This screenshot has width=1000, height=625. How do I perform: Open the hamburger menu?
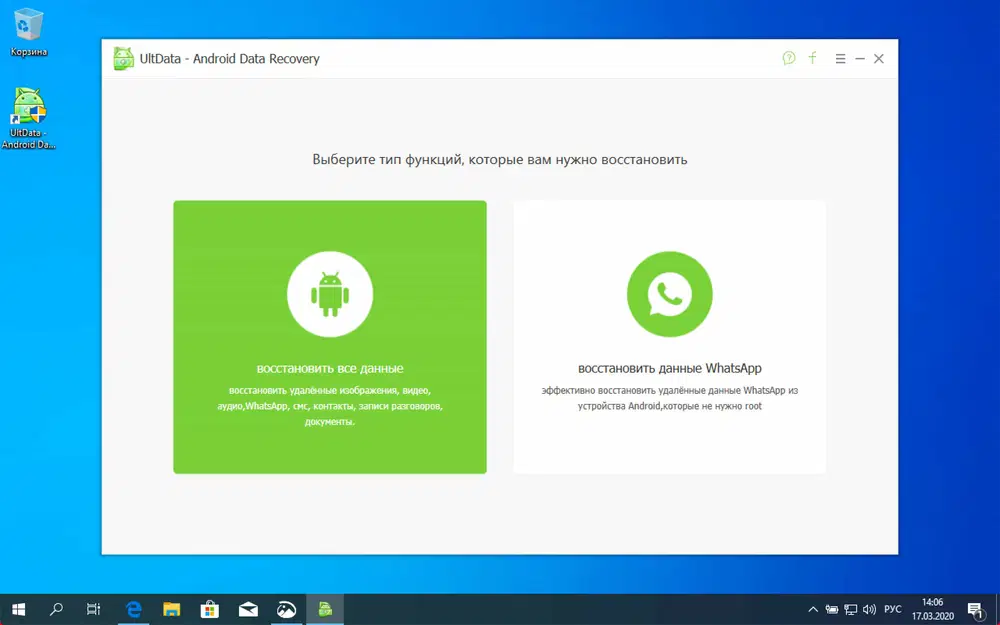click(840, 58)
